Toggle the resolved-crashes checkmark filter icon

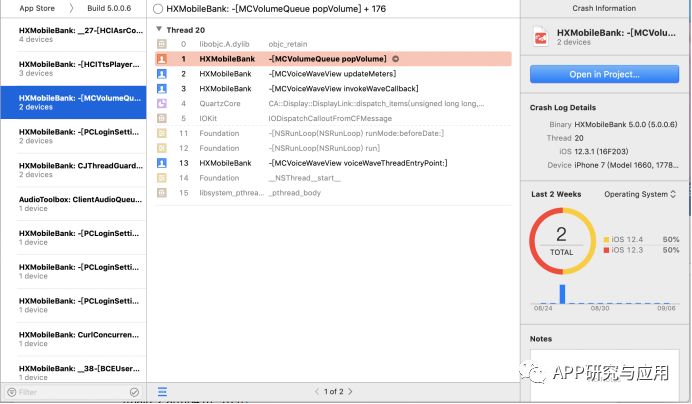click(x=135, y=392)
